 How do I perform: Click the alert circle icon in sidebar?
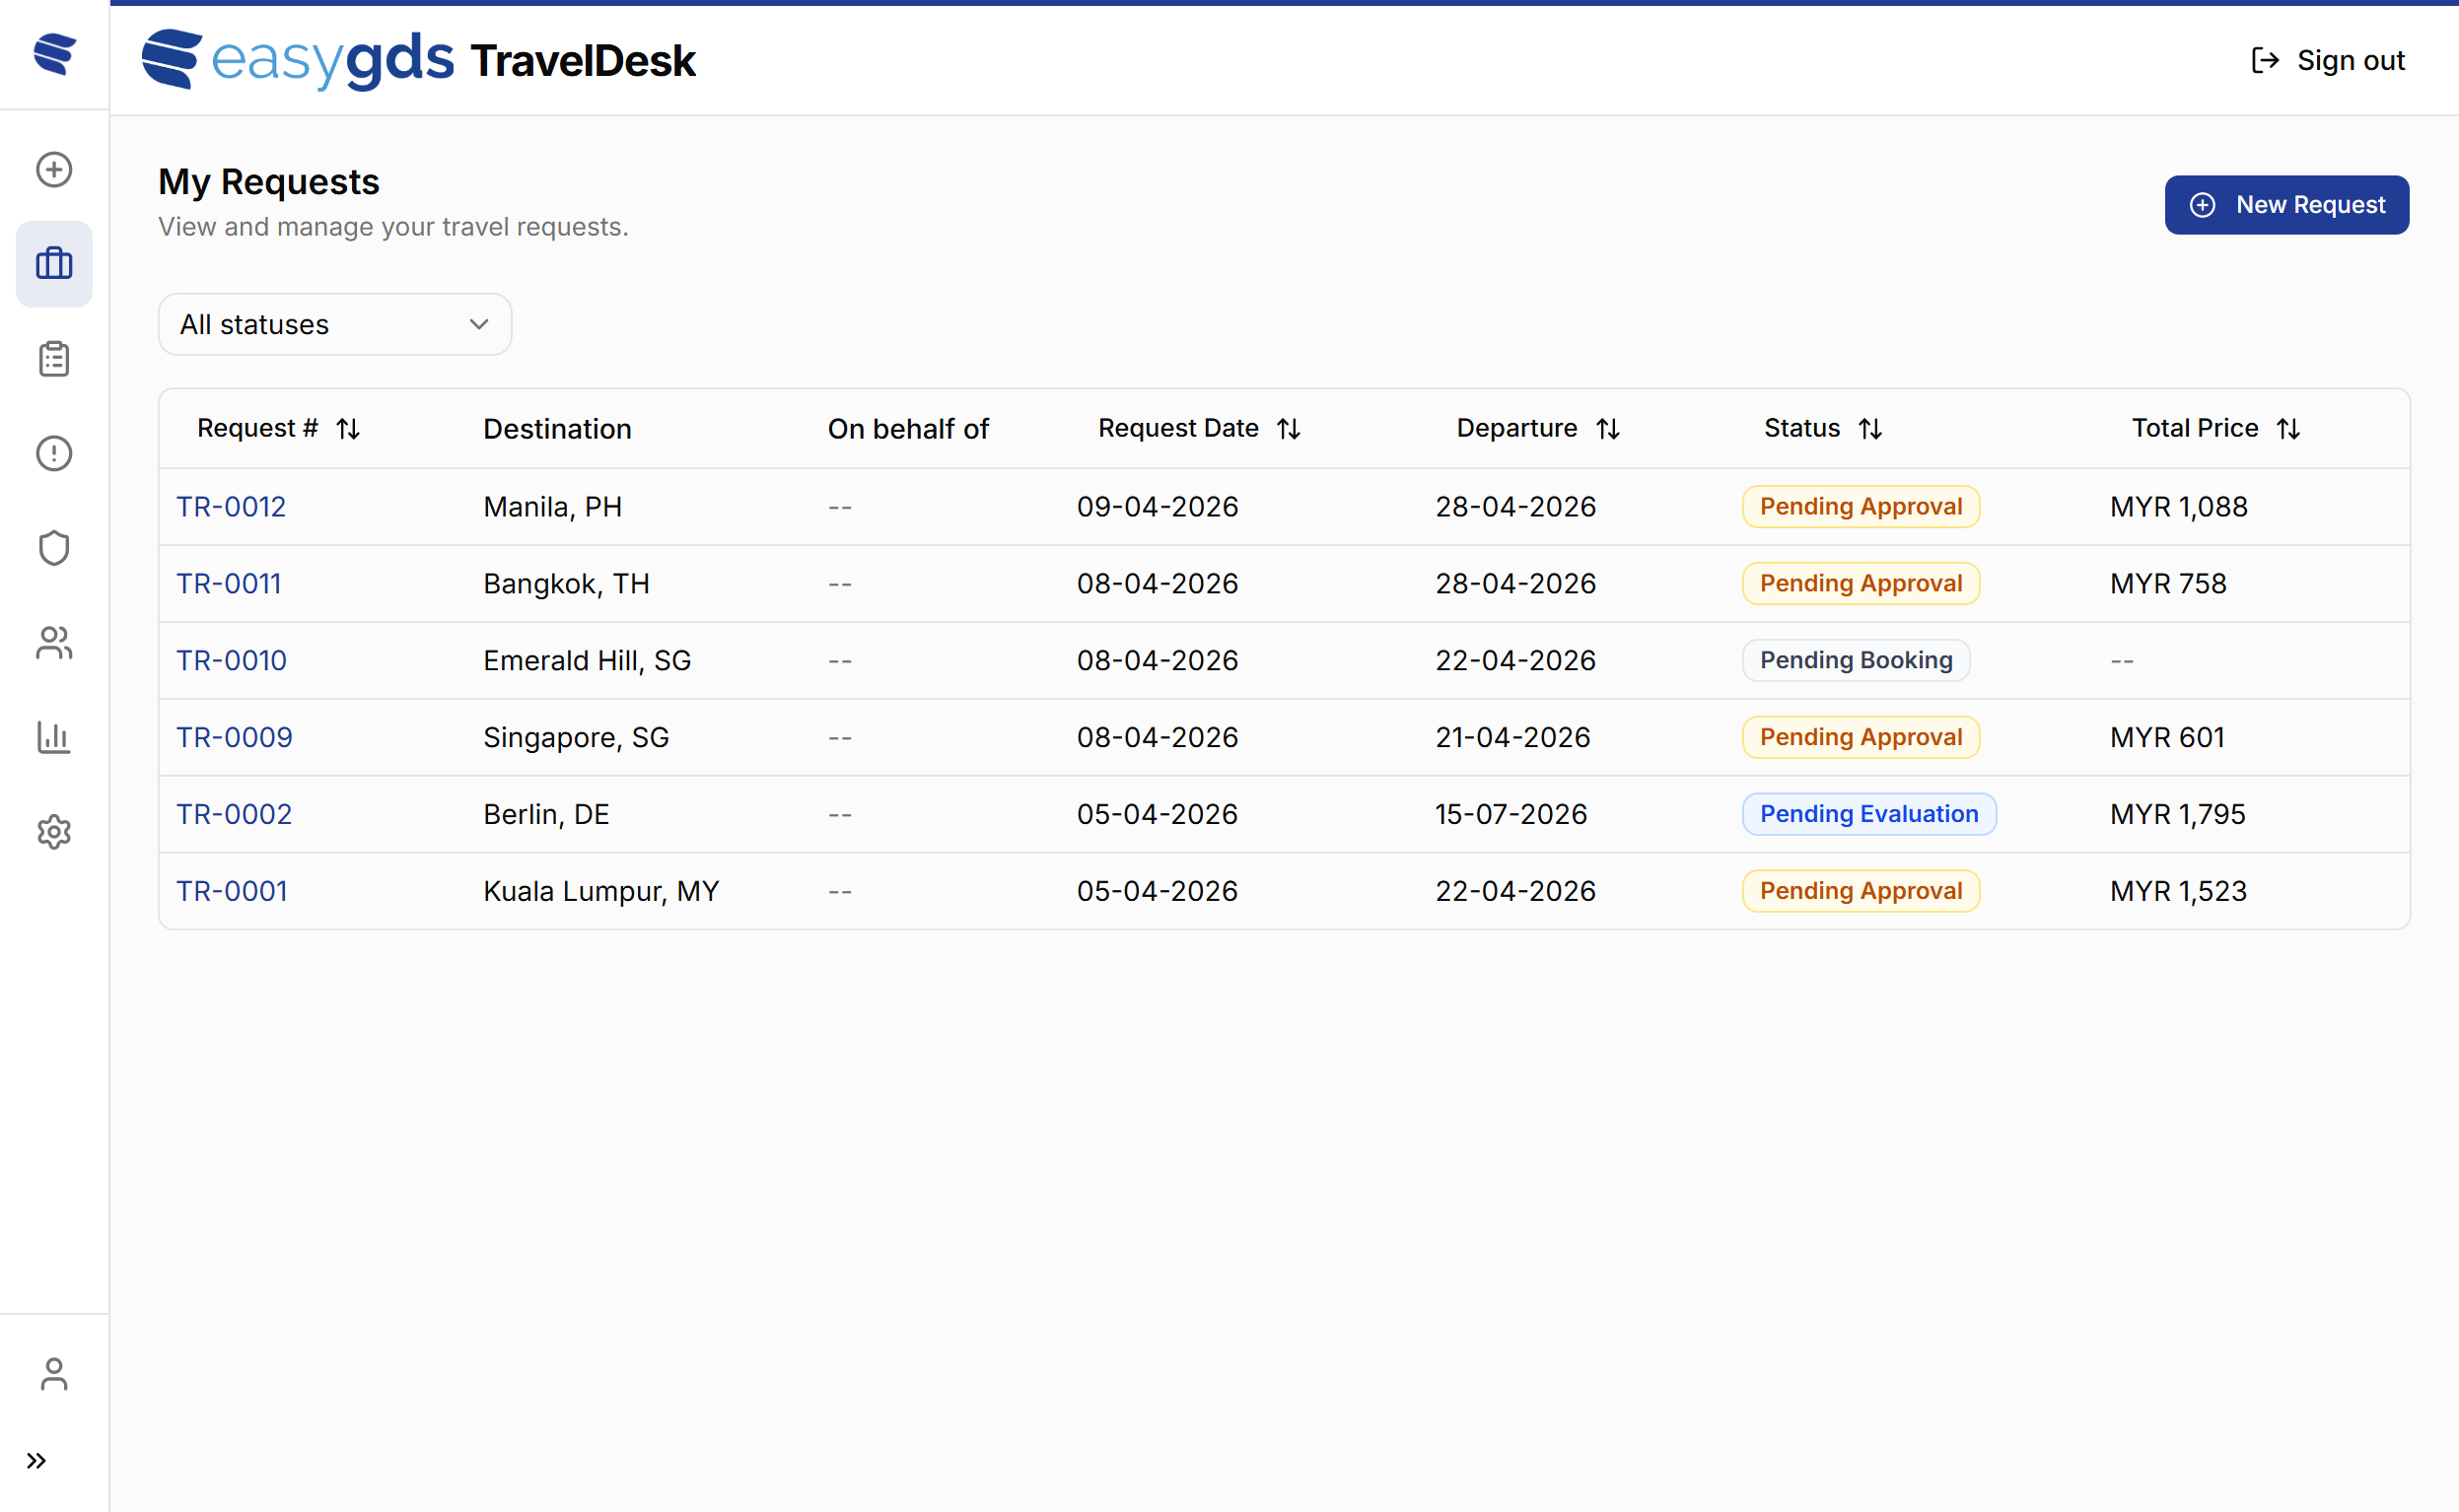[53, 452]
